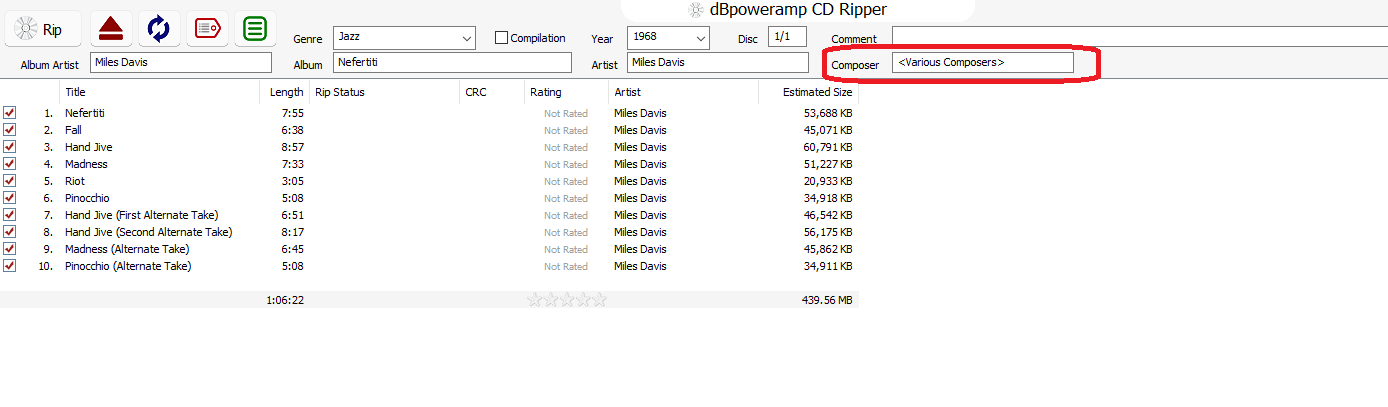The image size is (1388, 407).
Task: Open the Year dropdown
Action: point(701,38)
